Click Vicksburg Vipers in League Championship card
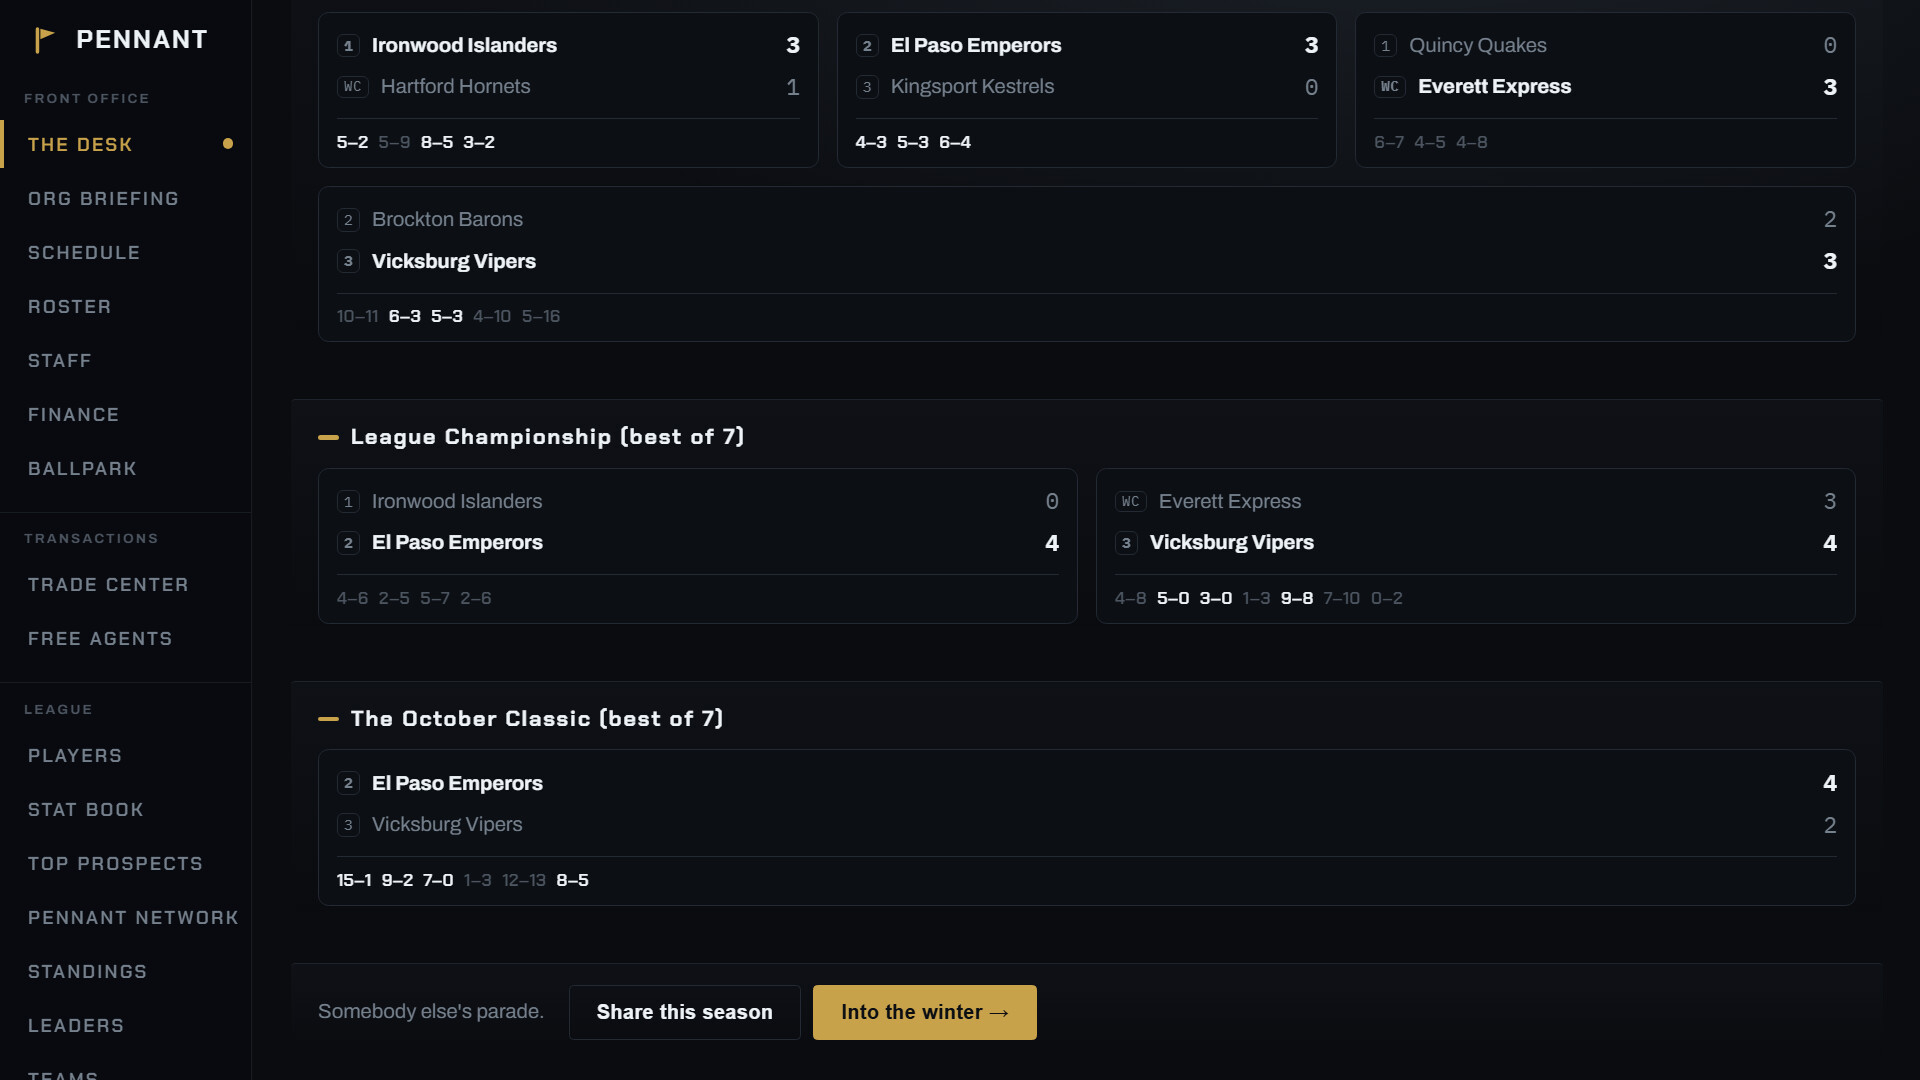The image size is (1920, 1080). tap(1232, 542)
